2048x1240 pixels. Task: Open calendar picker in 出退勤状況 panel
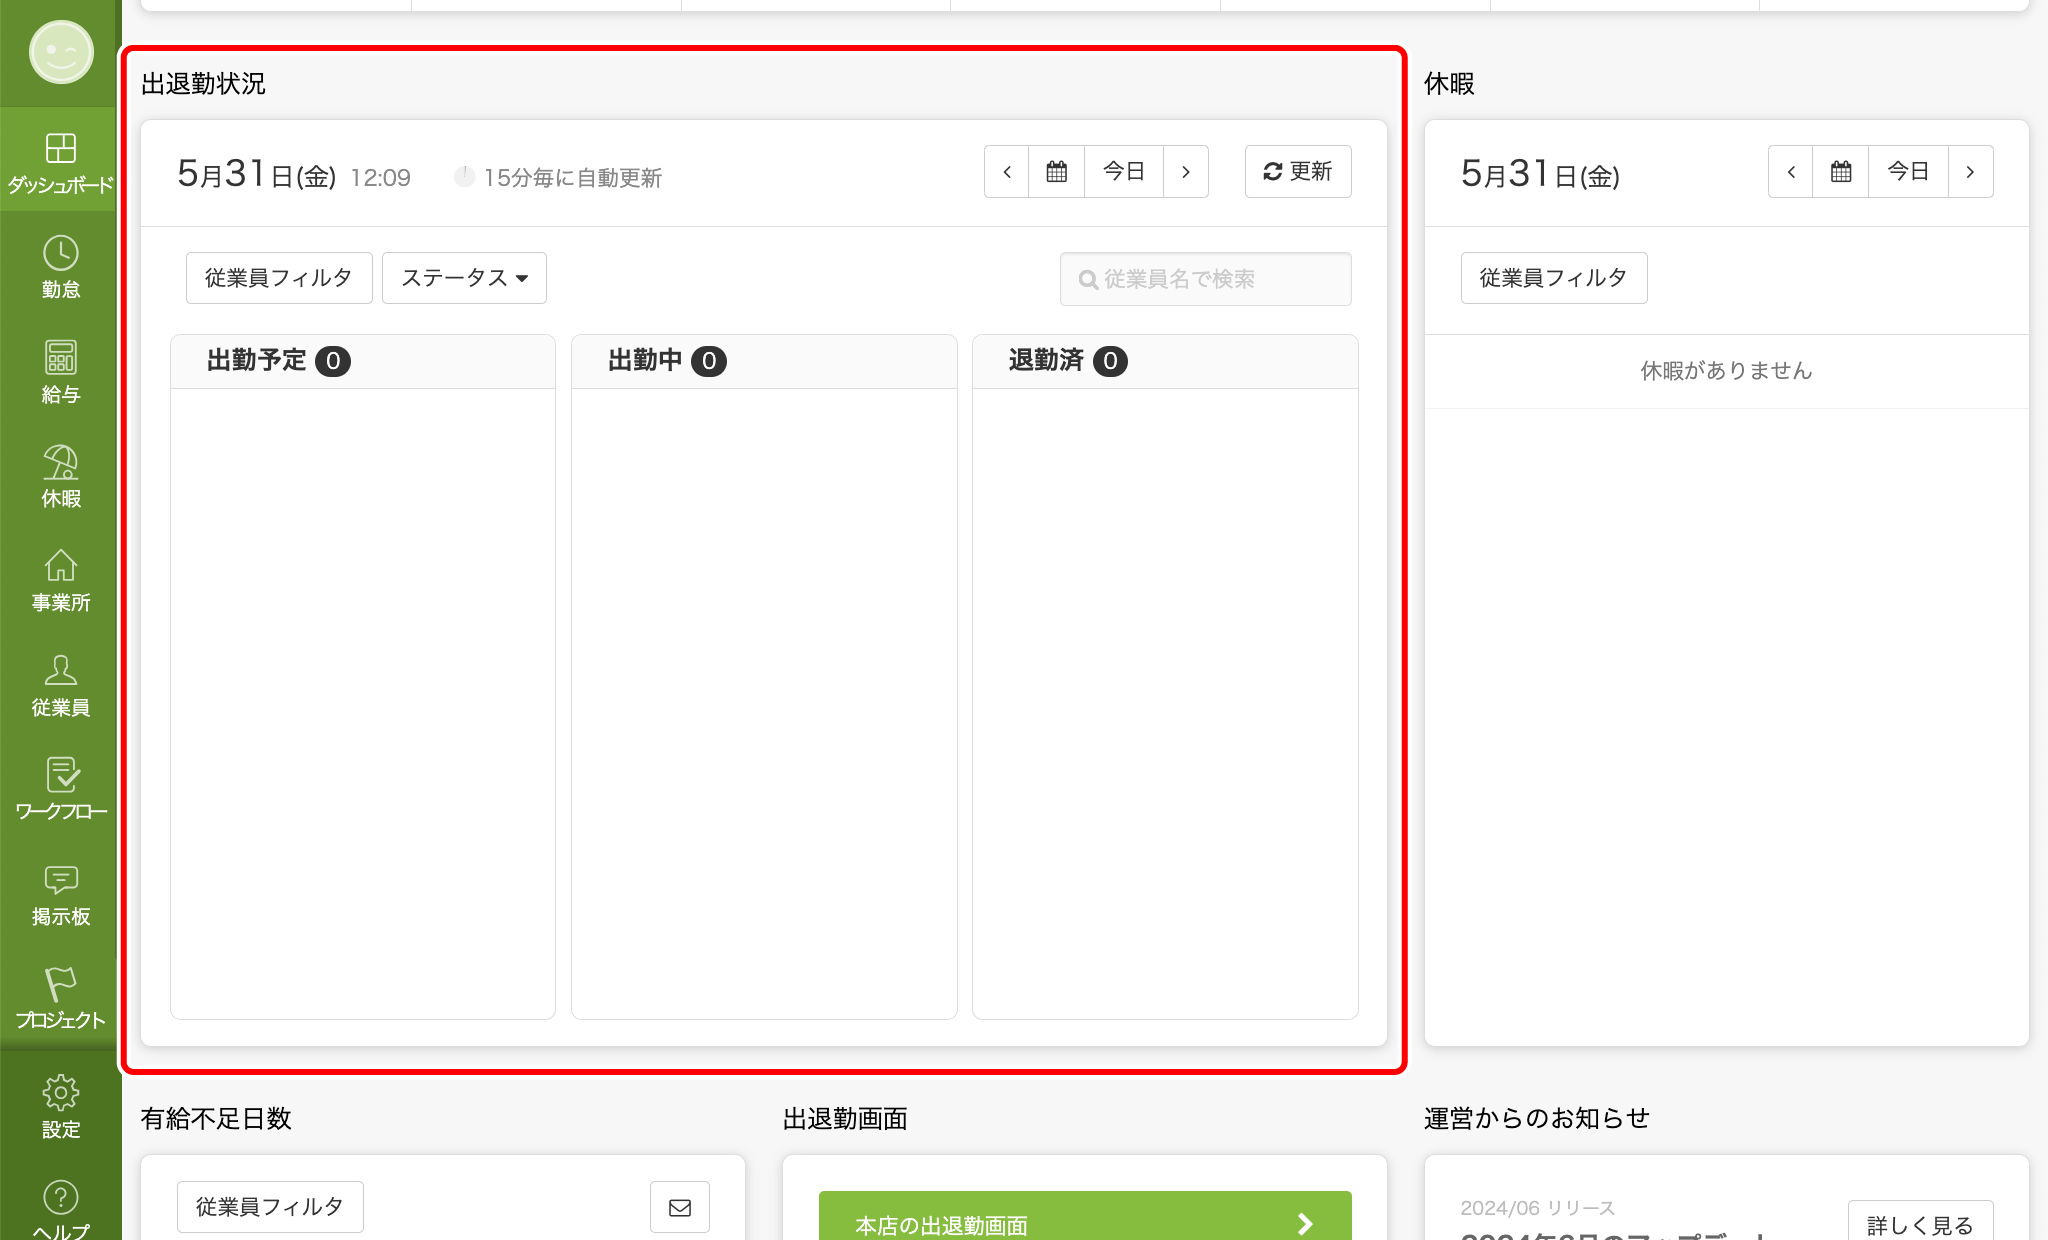pos(1056,172)
